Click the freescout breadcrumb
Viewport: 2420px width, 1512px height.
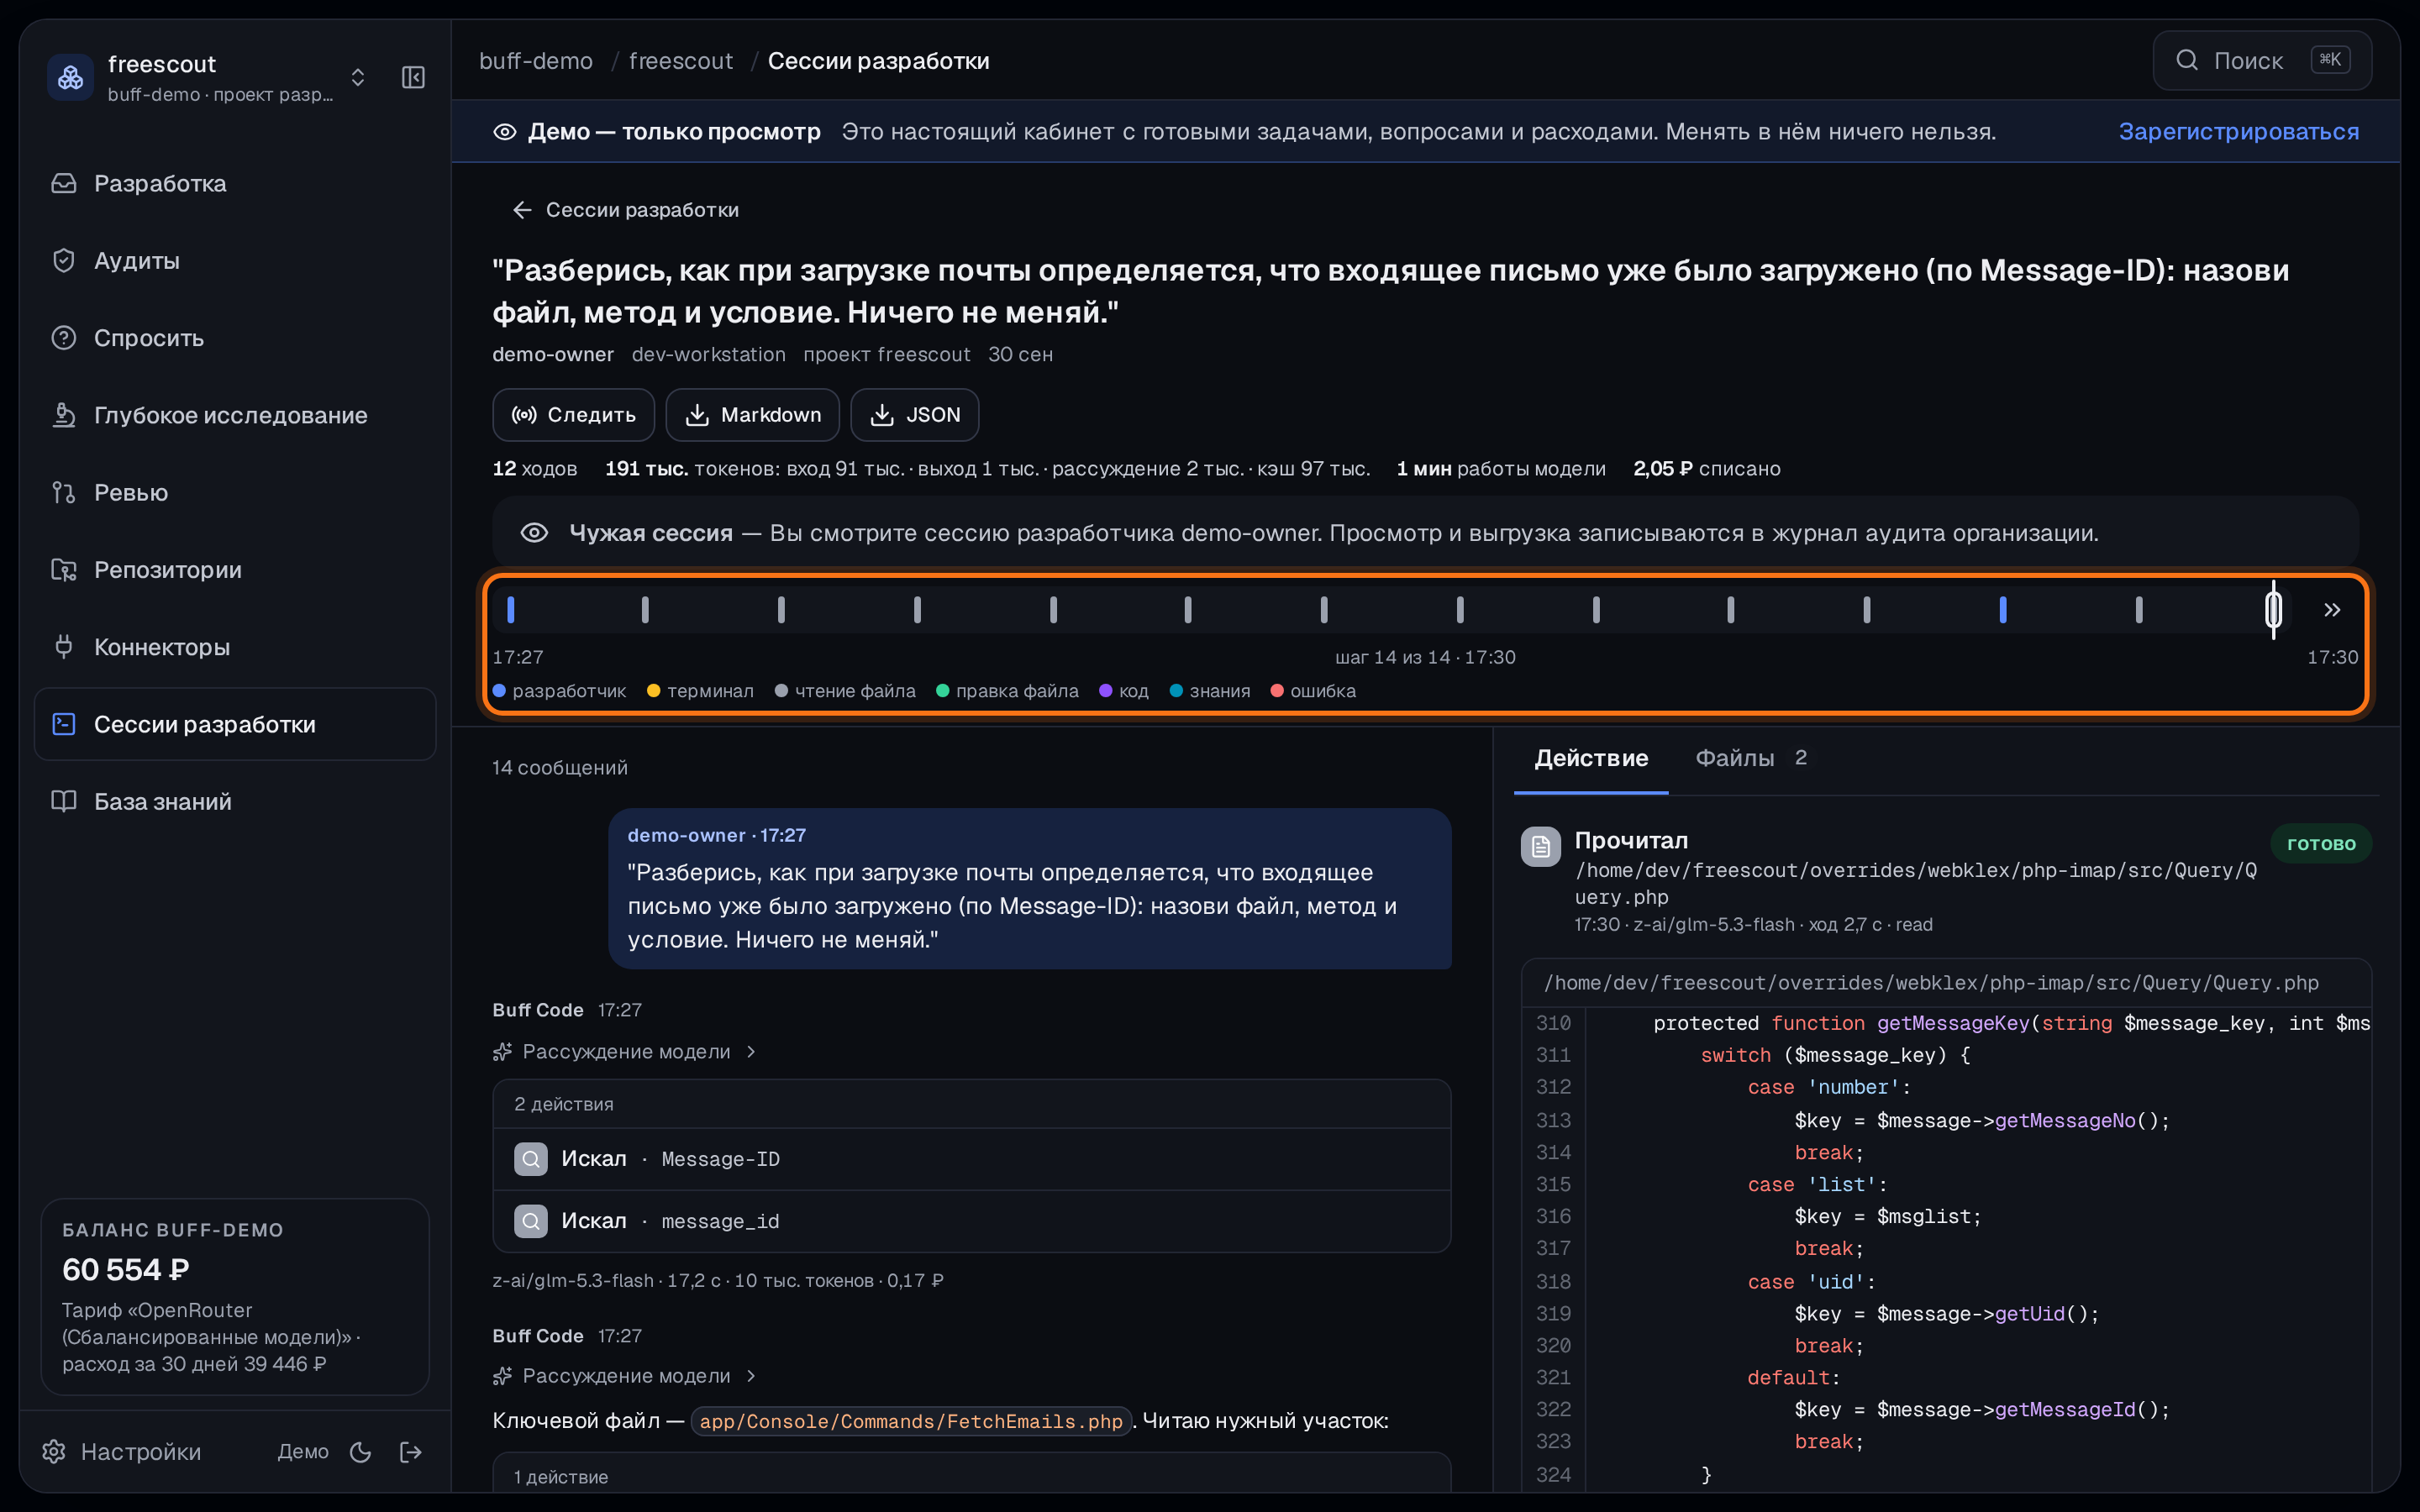(681, 61)
